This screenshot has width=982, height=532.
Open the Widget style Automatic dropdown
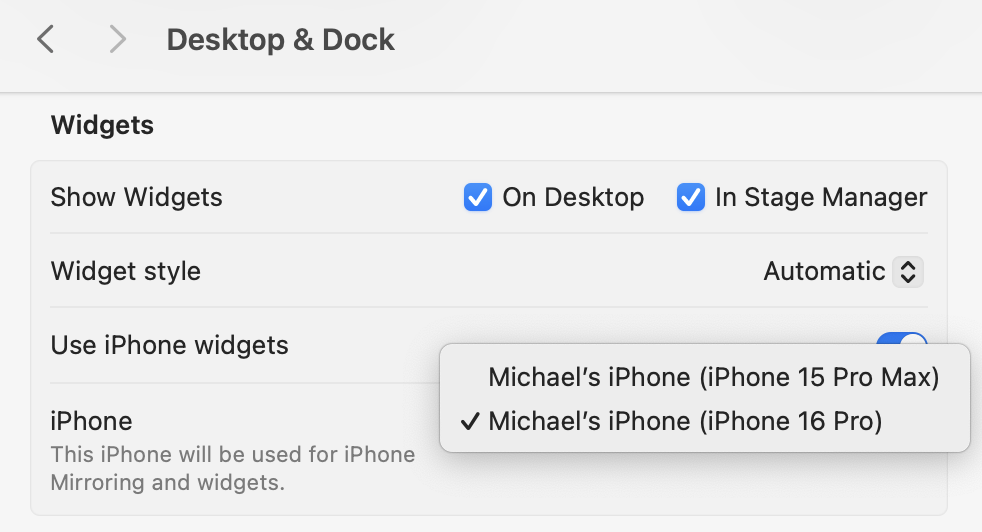[x=842, y=271]
